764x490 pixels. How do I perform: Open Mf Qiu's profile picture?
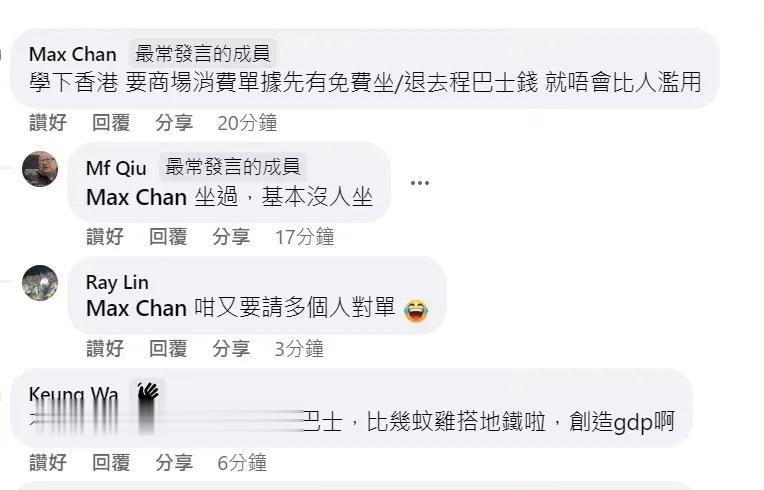coord(40,169)
